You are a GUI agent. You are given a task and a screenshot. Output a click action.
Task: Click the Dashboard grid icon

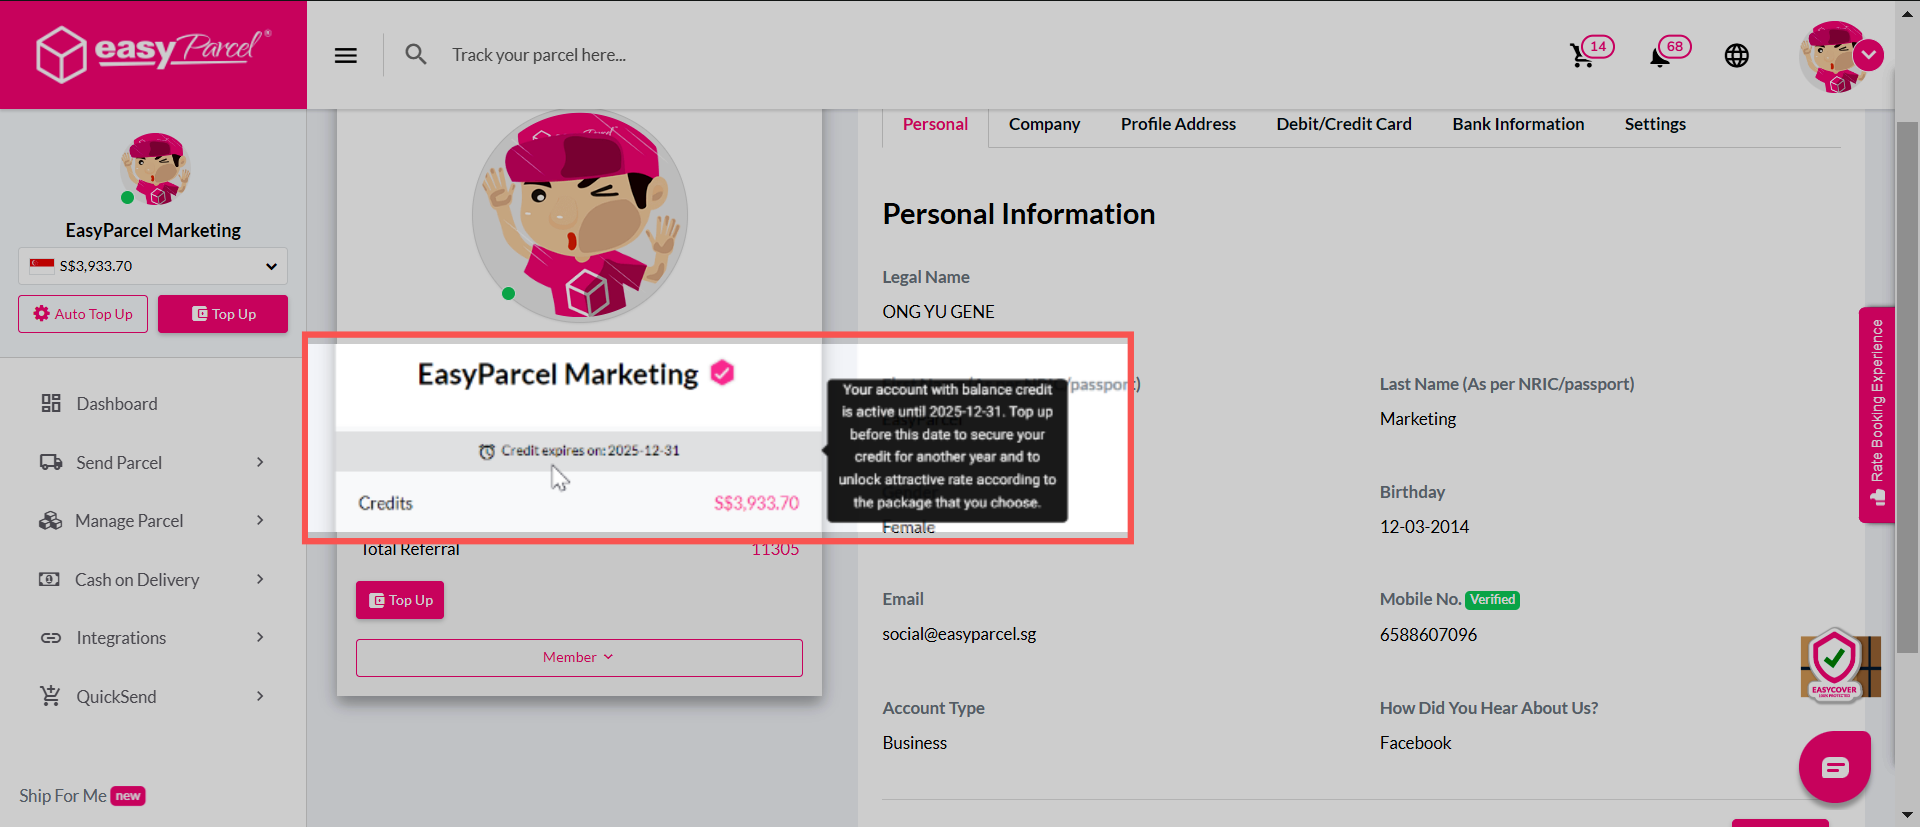(x=51, y=403)
